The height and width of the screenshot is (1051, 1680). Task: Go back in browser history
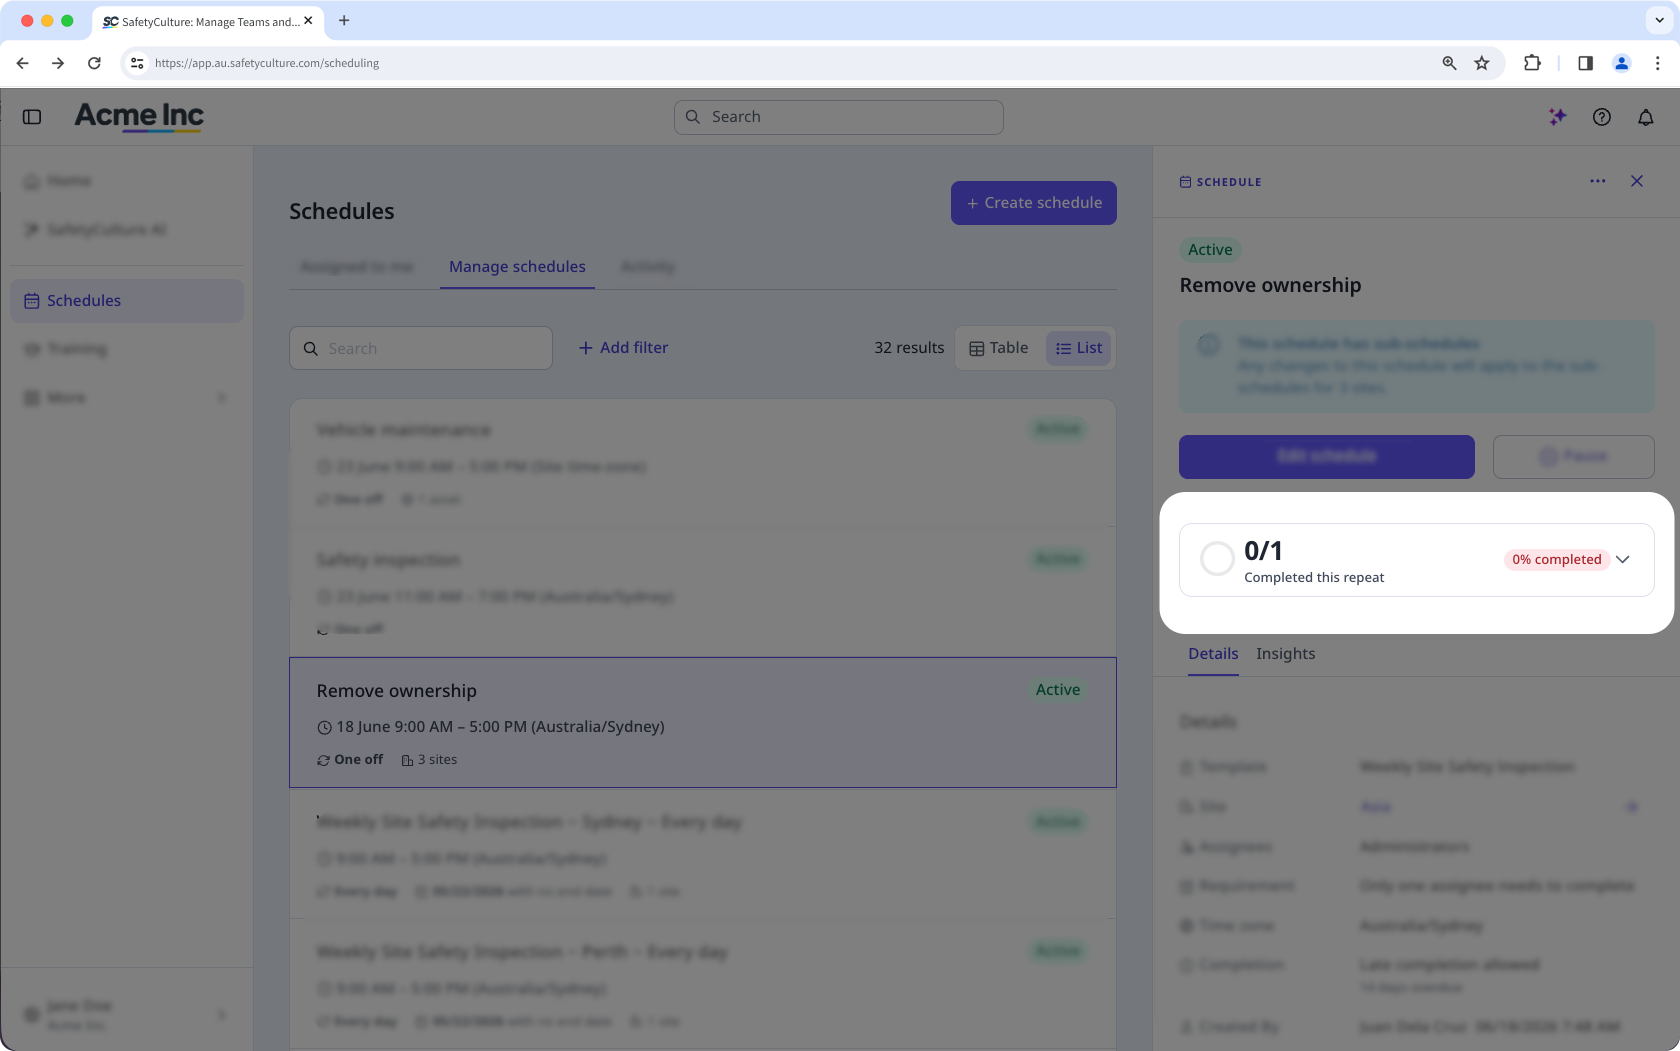point(23,63)
